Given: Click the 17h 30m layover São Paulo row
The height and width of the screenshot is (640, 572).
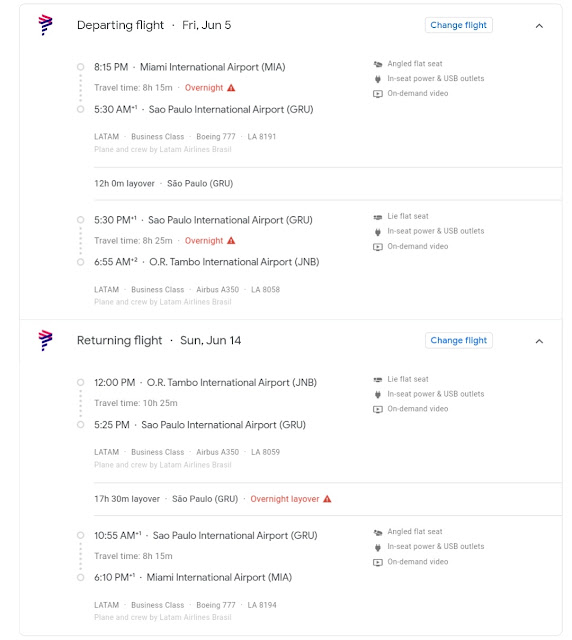Looking at the screenshot, I should point(327,499).
